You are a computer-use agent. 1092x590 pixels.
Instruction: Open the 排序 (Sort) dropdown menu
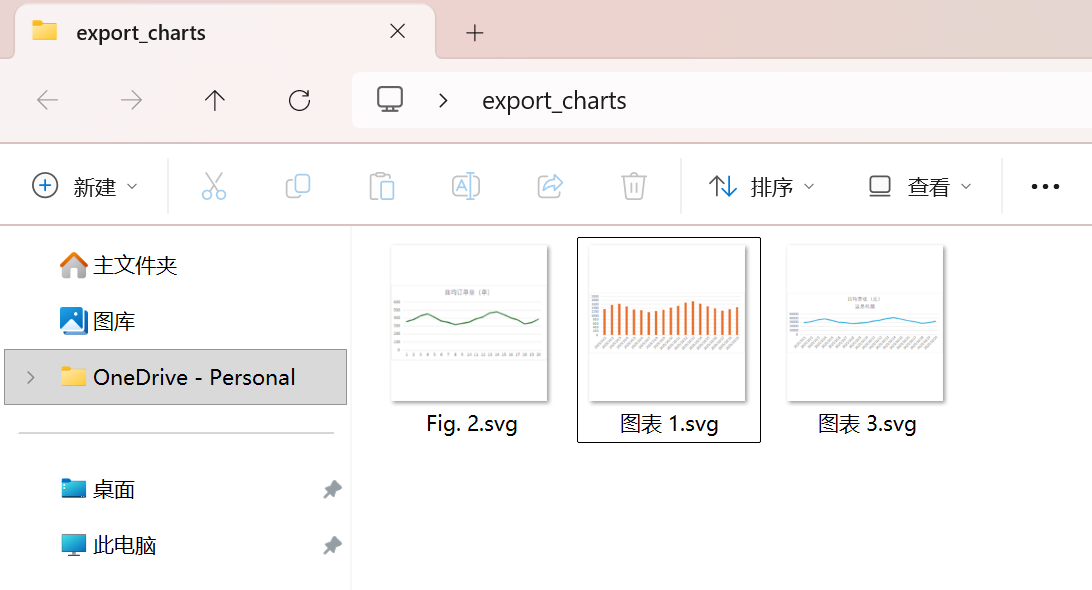762,186
